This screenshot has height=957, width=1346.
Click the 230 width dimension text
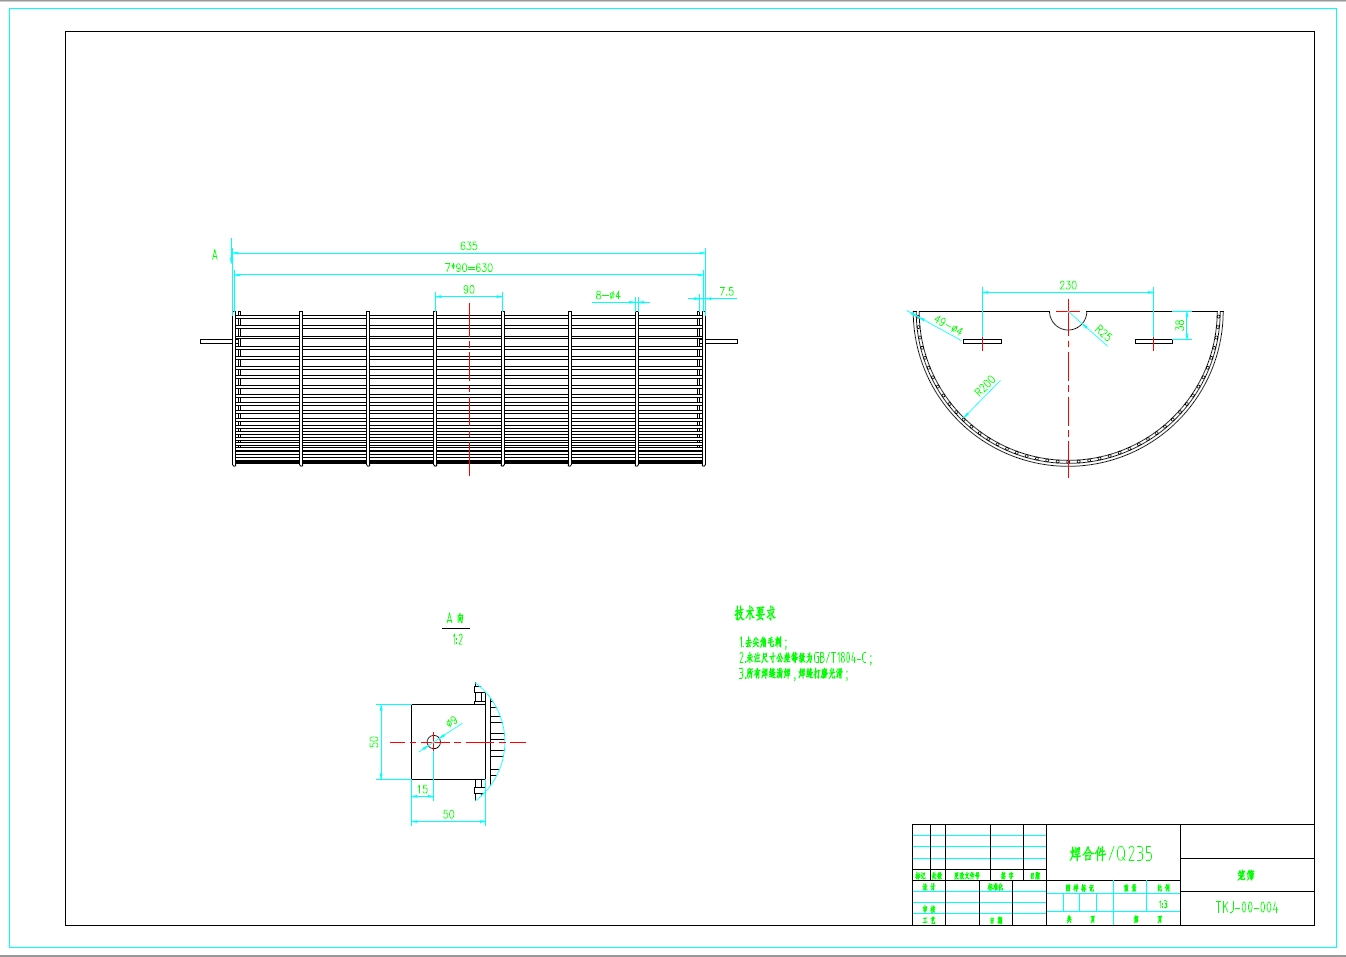point(1068,286)
